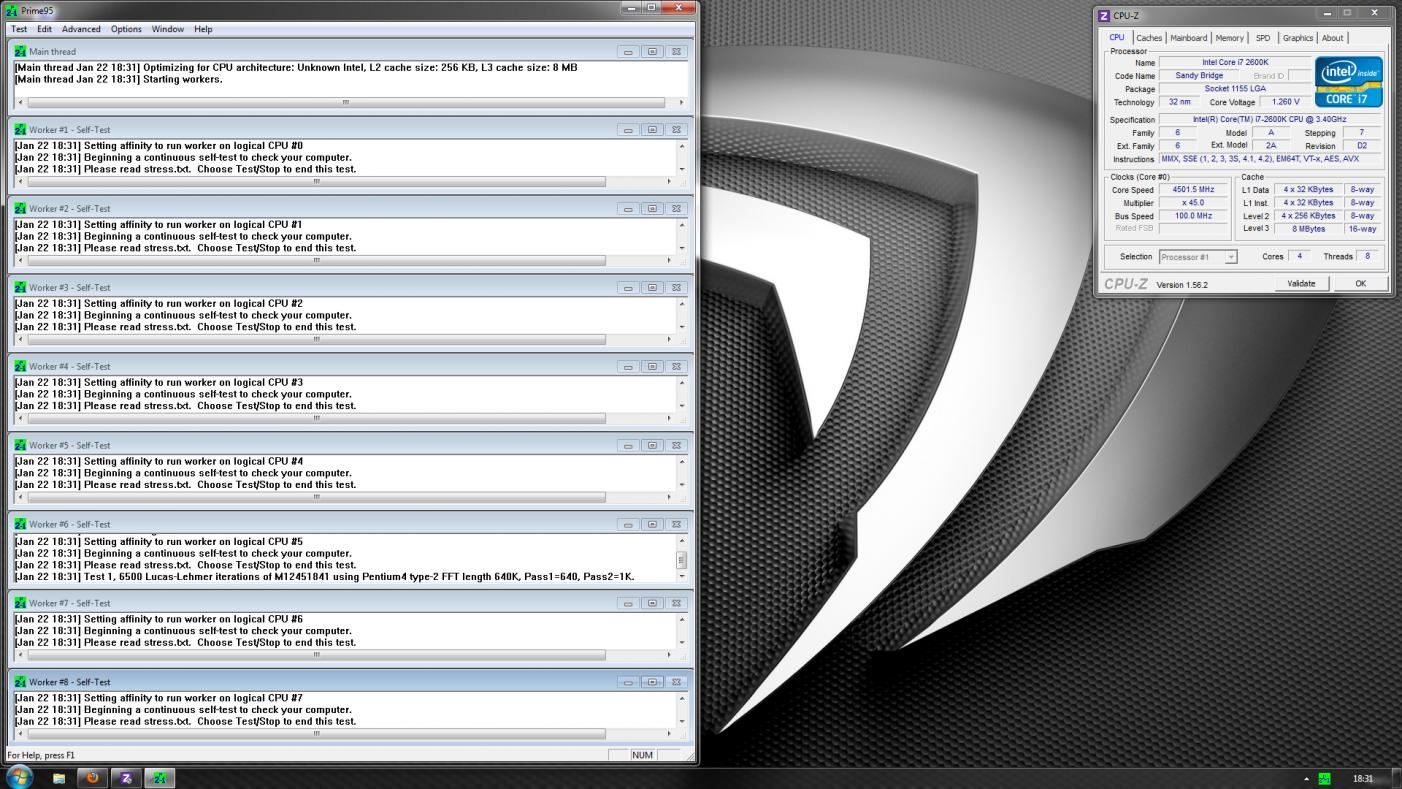
Task: Open Prime95 Edit menu
Action: (44, 29)
